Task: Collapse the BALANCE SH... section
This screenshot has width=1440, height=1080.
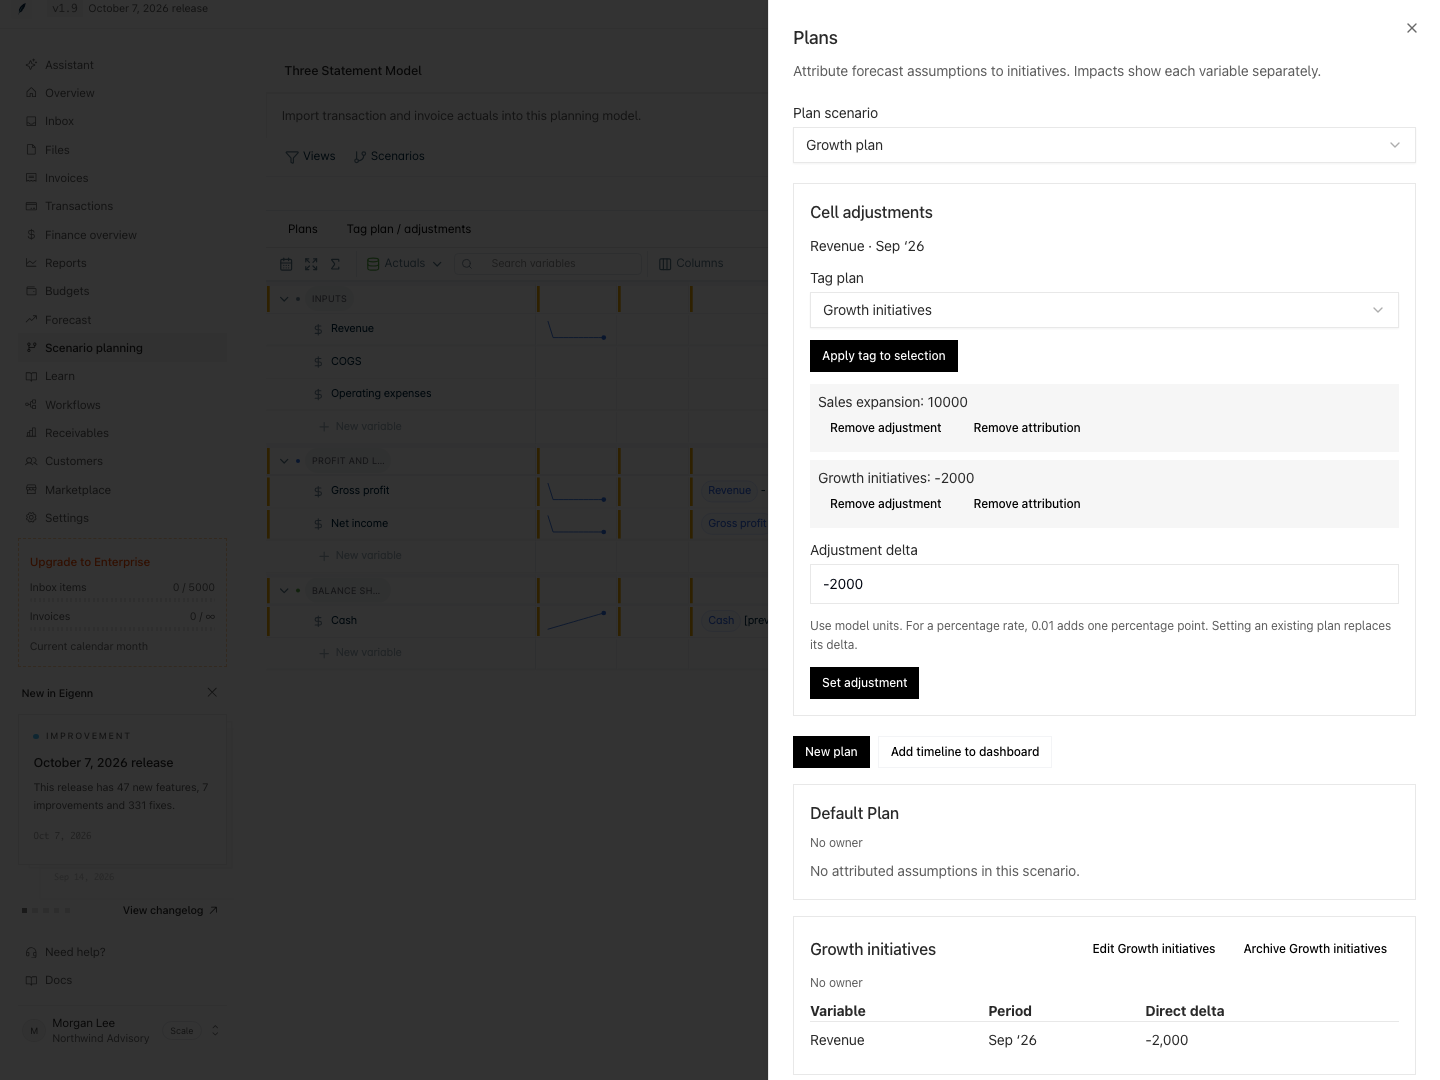Action: 284,591
